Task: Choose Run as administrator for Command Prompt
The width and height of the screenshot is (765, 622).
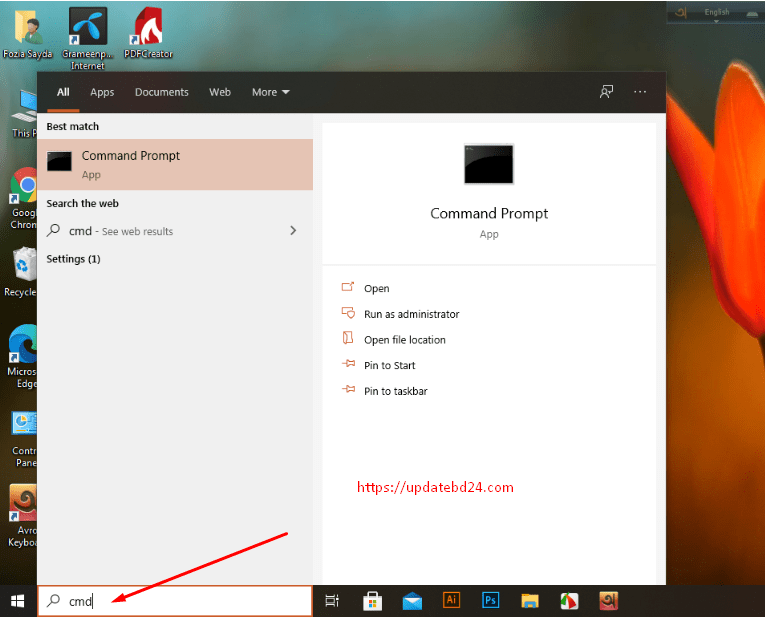Action: 411,314
